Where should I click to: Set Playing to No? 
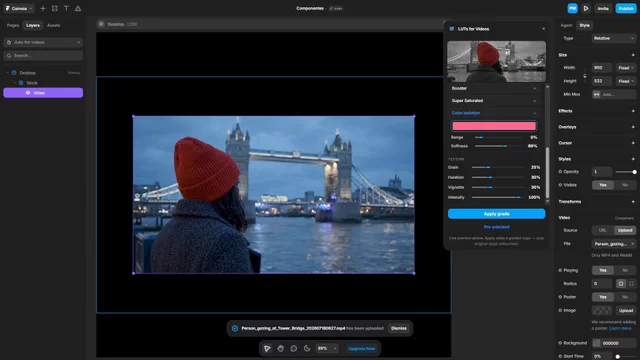(x=624, y=270)
